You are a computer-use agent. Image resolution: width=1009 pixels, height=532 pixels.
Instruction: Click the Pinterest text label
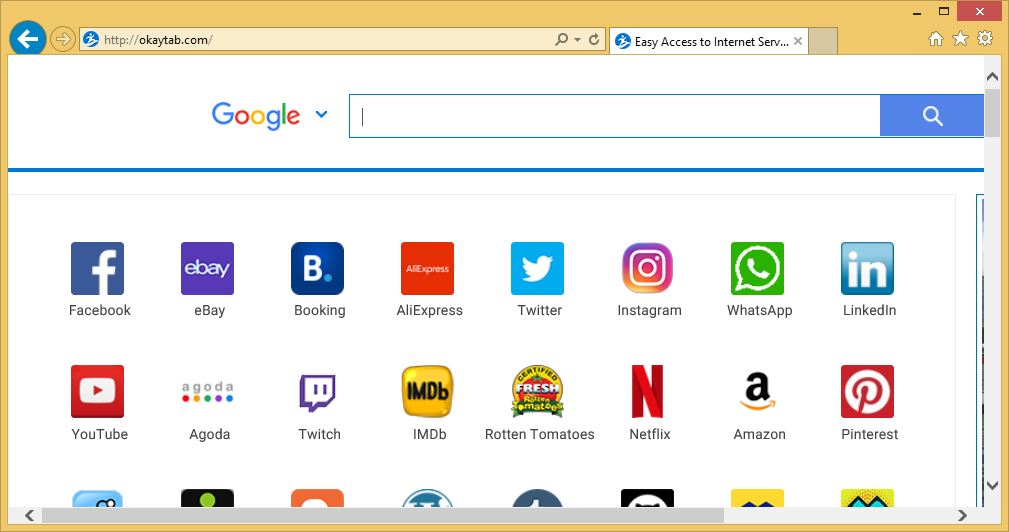(869, 434)
